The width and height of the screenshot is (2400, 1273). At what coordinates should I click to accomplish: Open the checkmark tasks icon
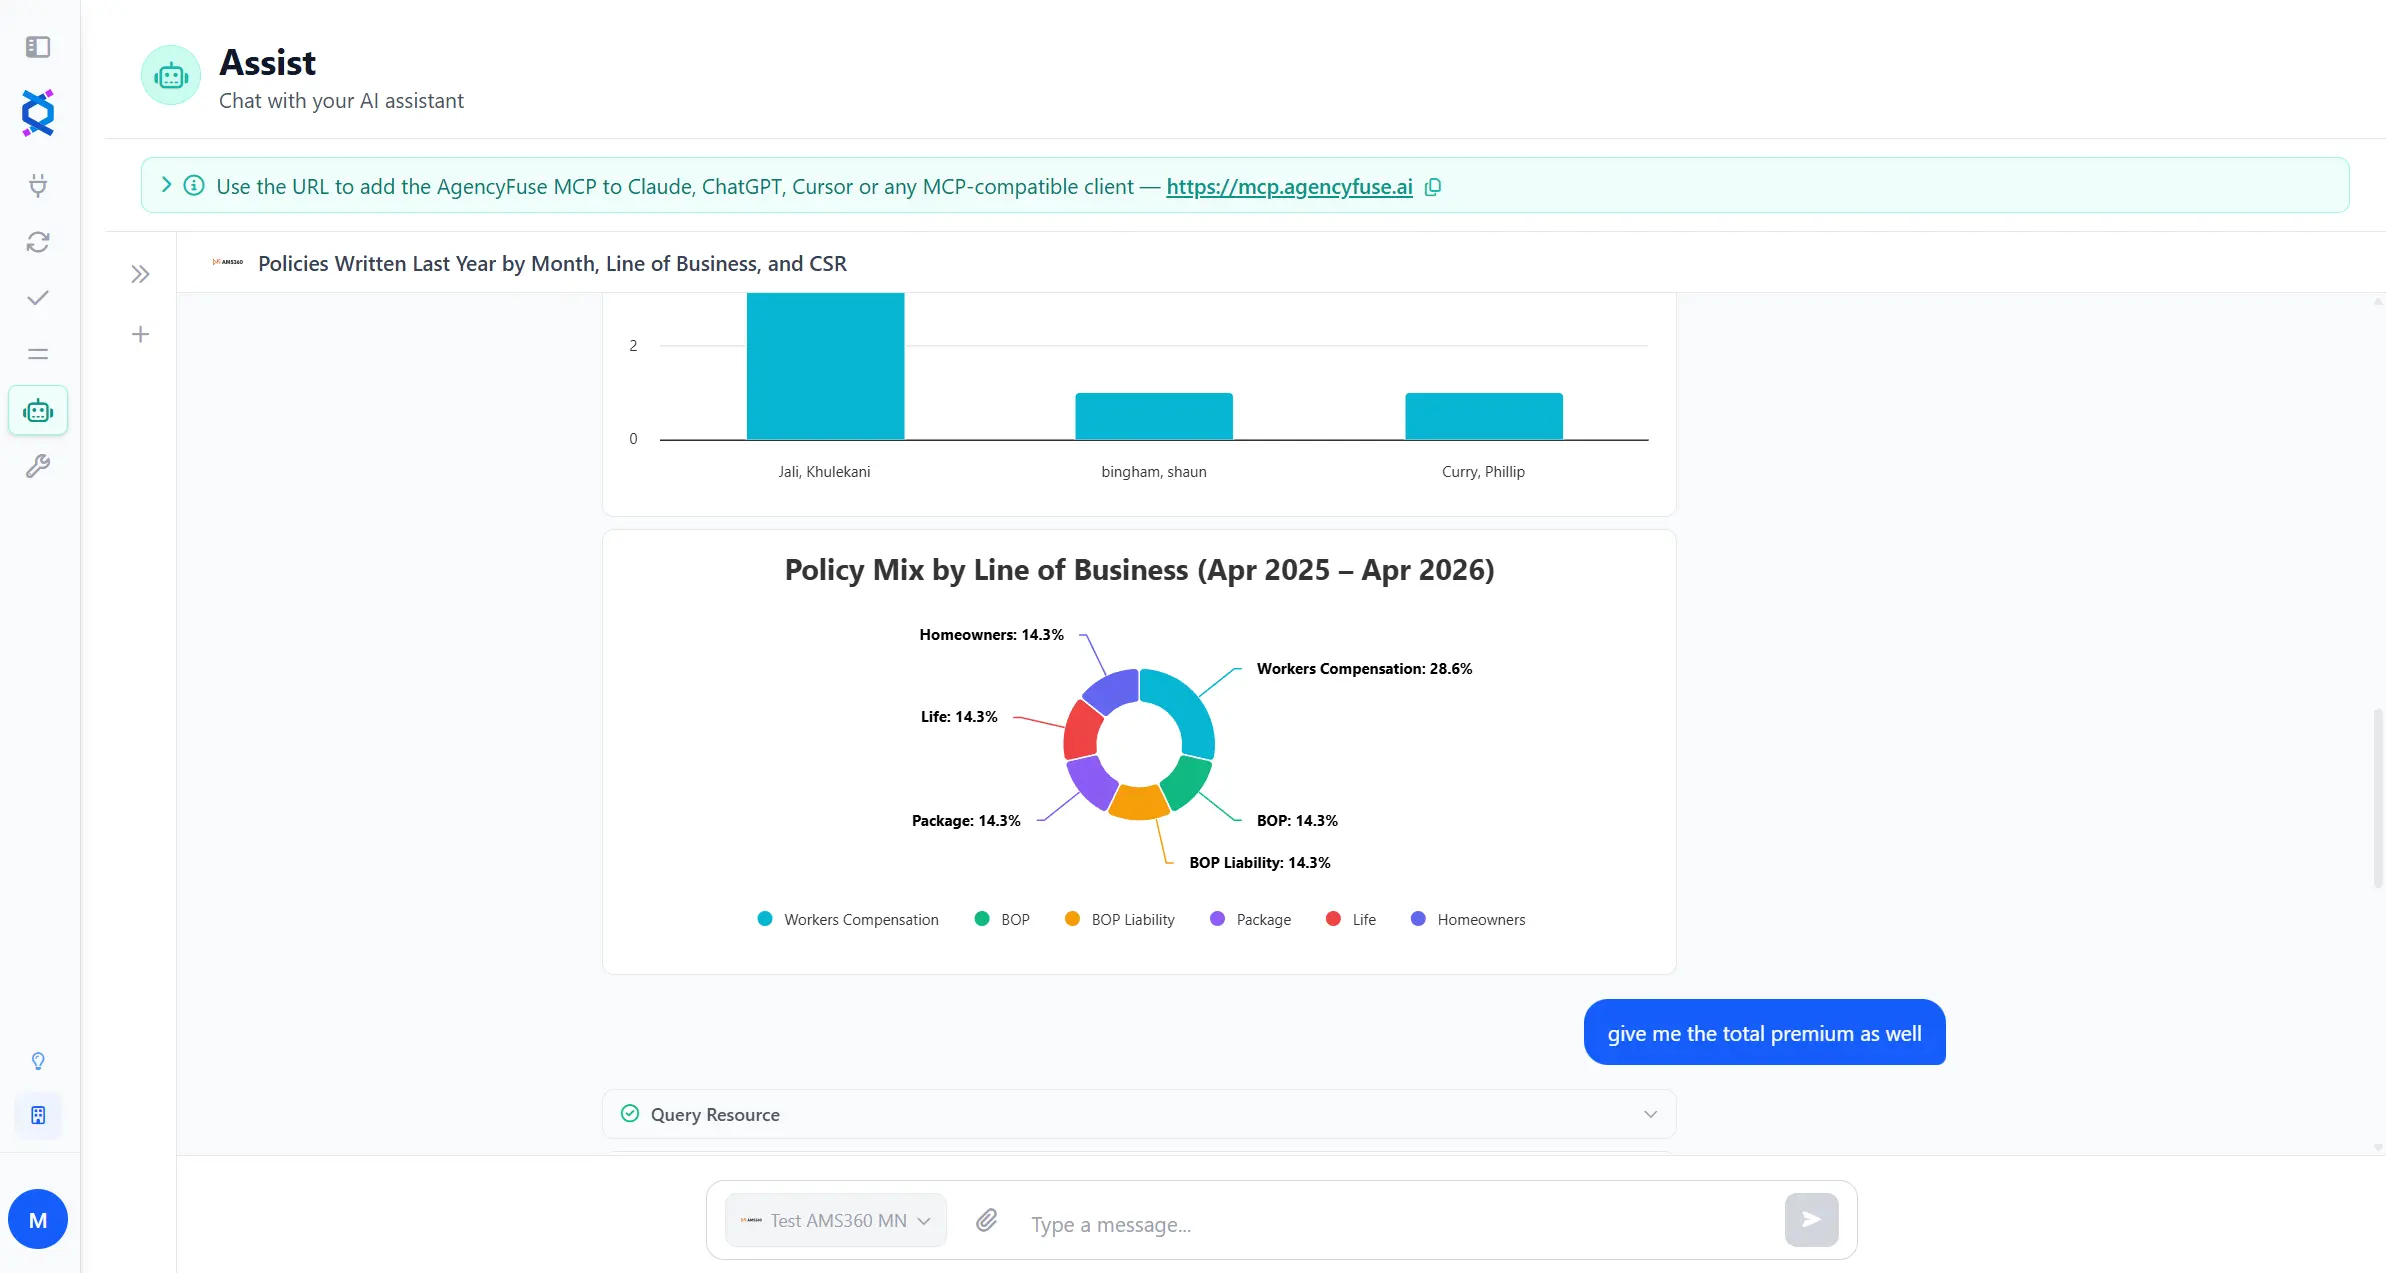coord(38,298)
